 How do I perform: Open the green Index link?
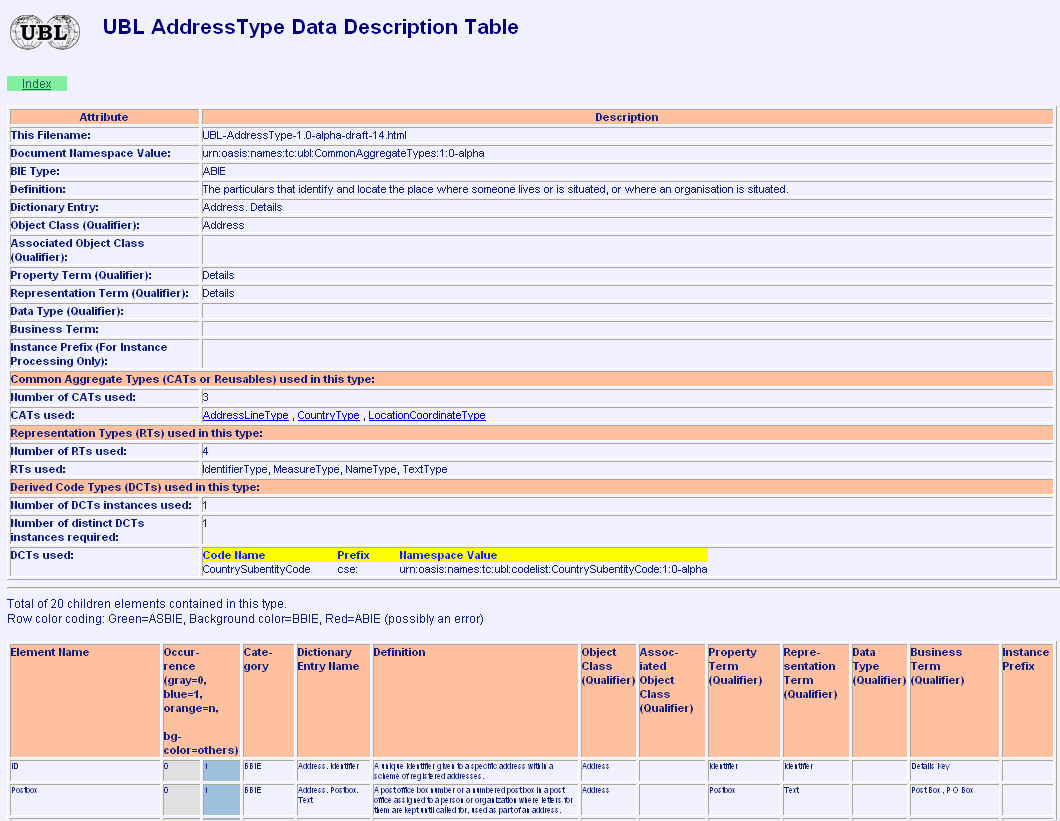[x=37, y=84]
